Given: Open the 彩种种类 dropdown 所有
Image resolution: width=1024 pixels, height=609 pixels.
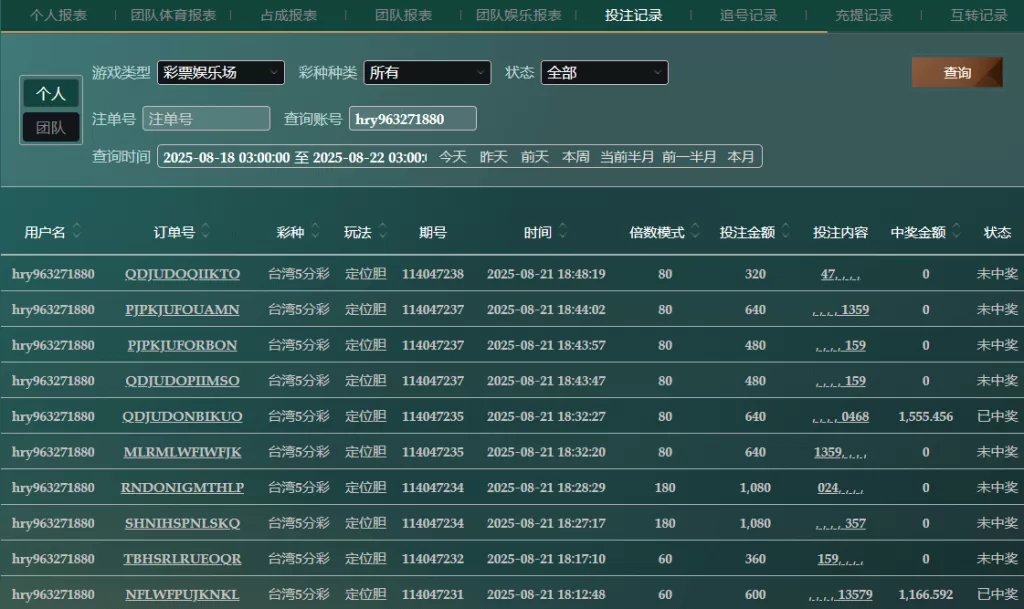Looking at the screenshot, I should click(427, 72).
